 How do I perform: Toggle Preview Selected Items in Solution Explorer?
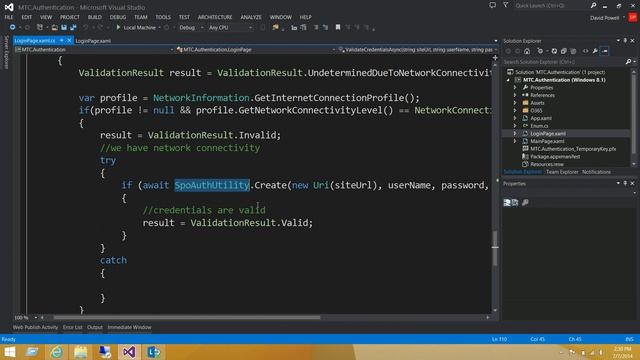point(605,51)
